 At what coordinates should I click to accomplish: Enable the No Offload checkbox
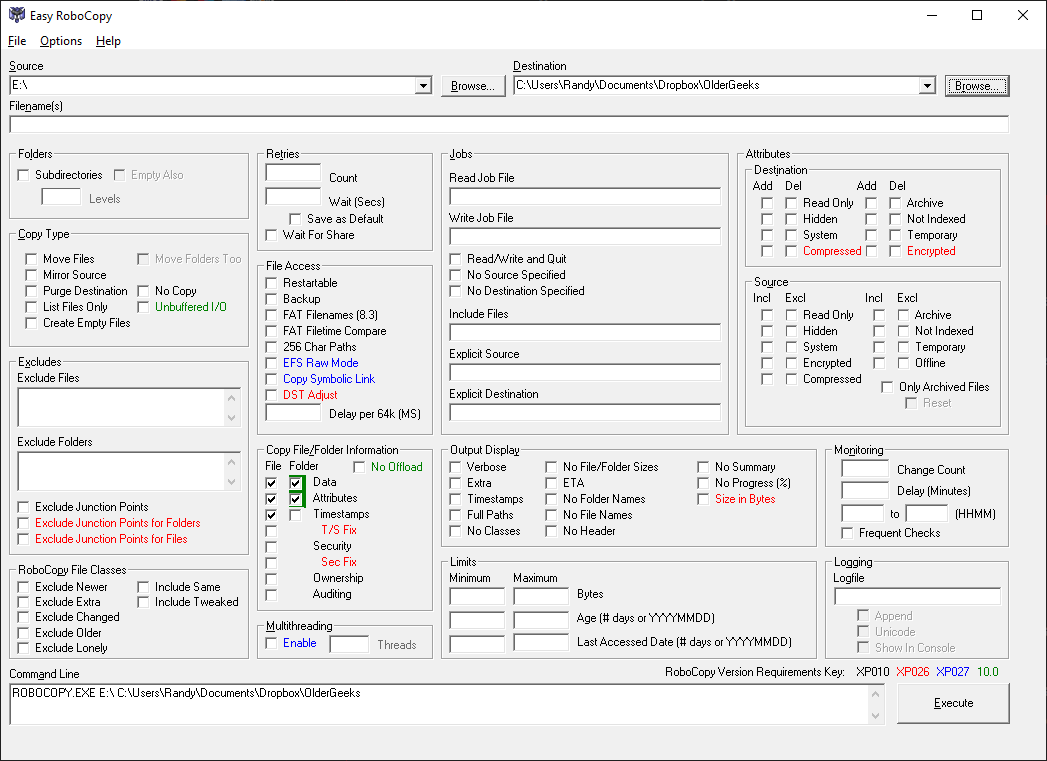click(359, 467)
